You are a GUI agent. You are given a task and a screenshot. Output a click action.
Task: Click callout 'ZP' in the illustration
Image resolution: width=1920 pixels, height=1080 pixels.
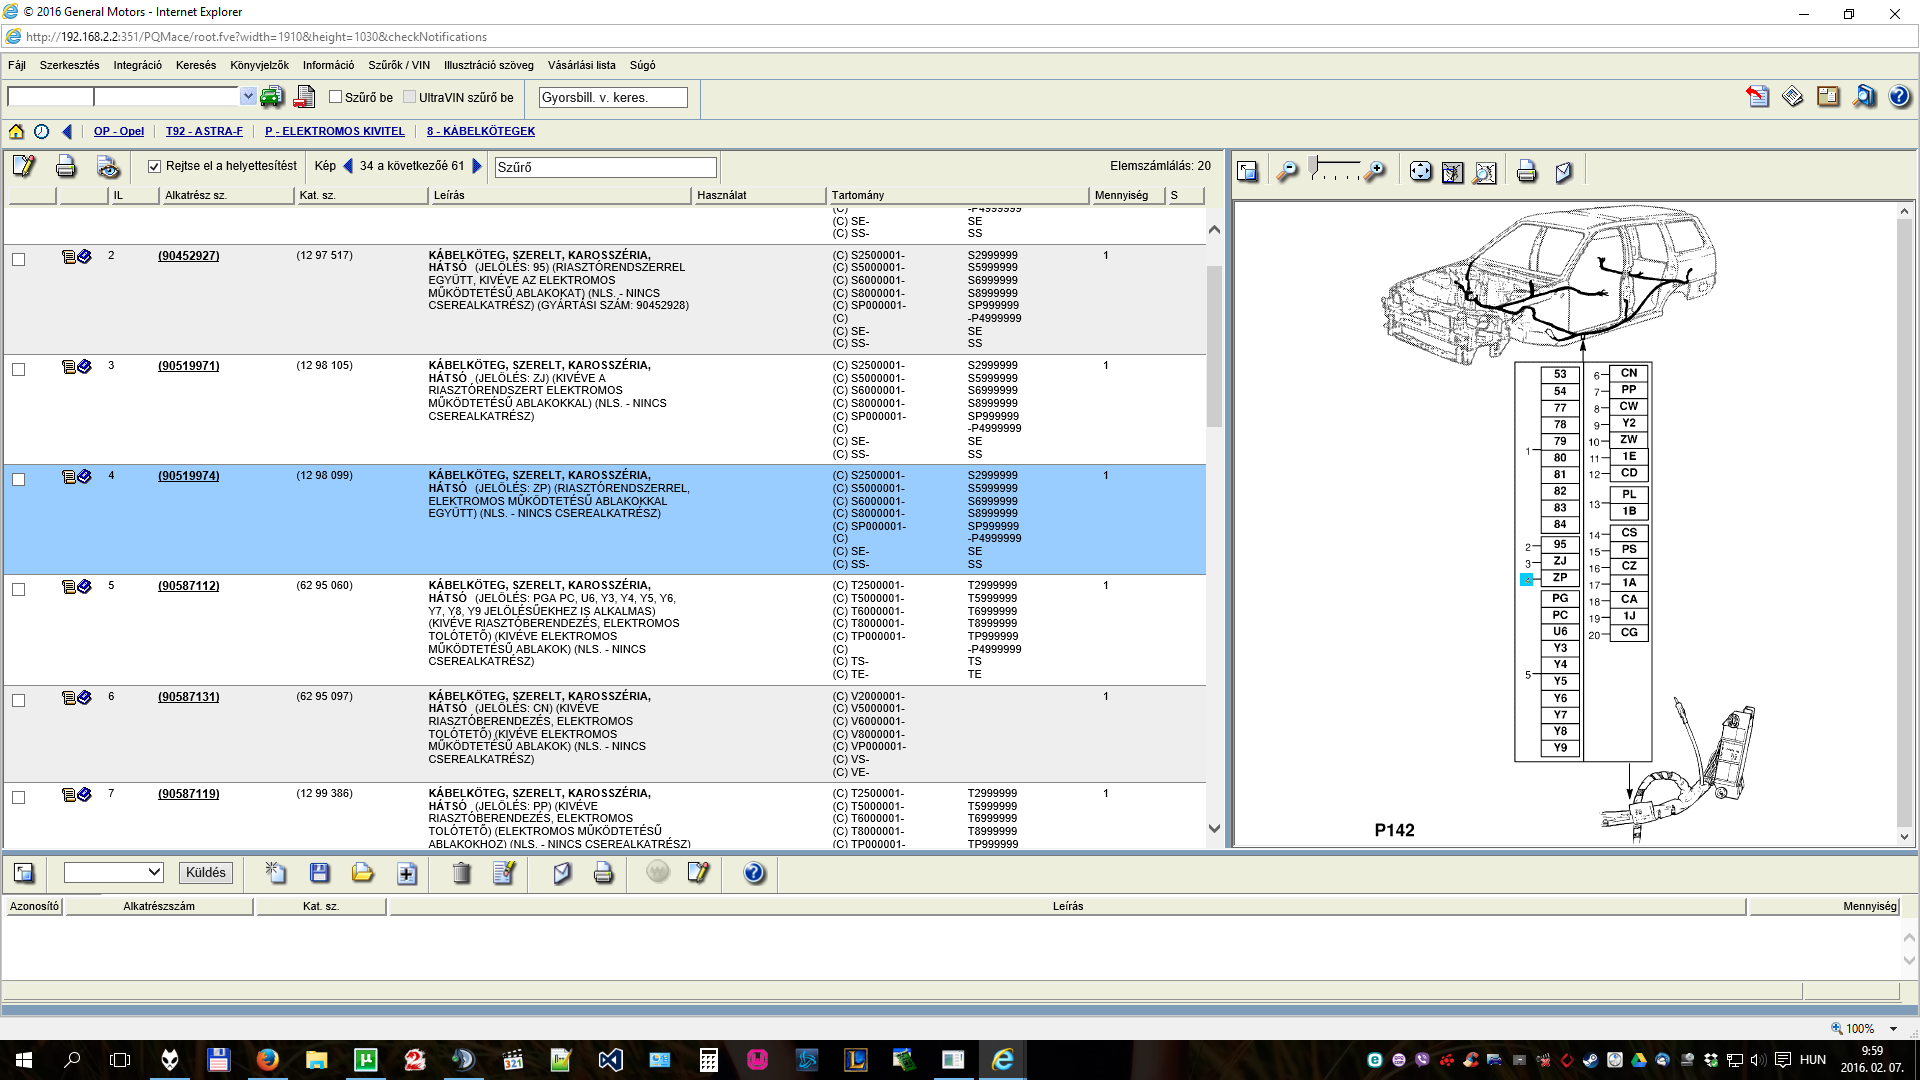click(1560, 578)
